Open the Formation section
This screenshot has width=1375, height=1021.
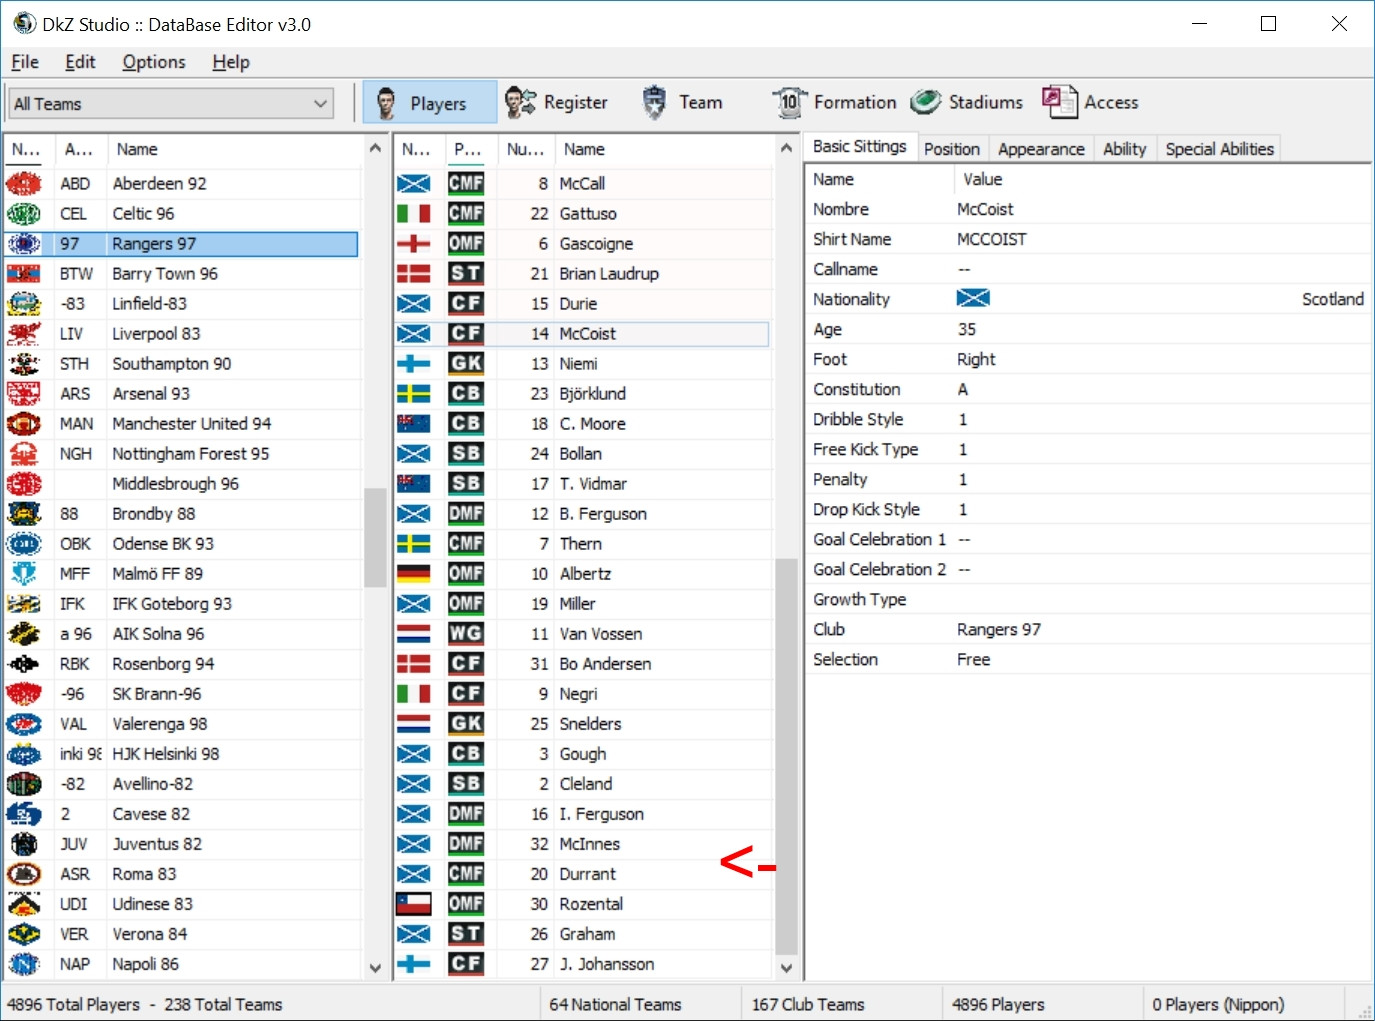[x=834, y=102]
